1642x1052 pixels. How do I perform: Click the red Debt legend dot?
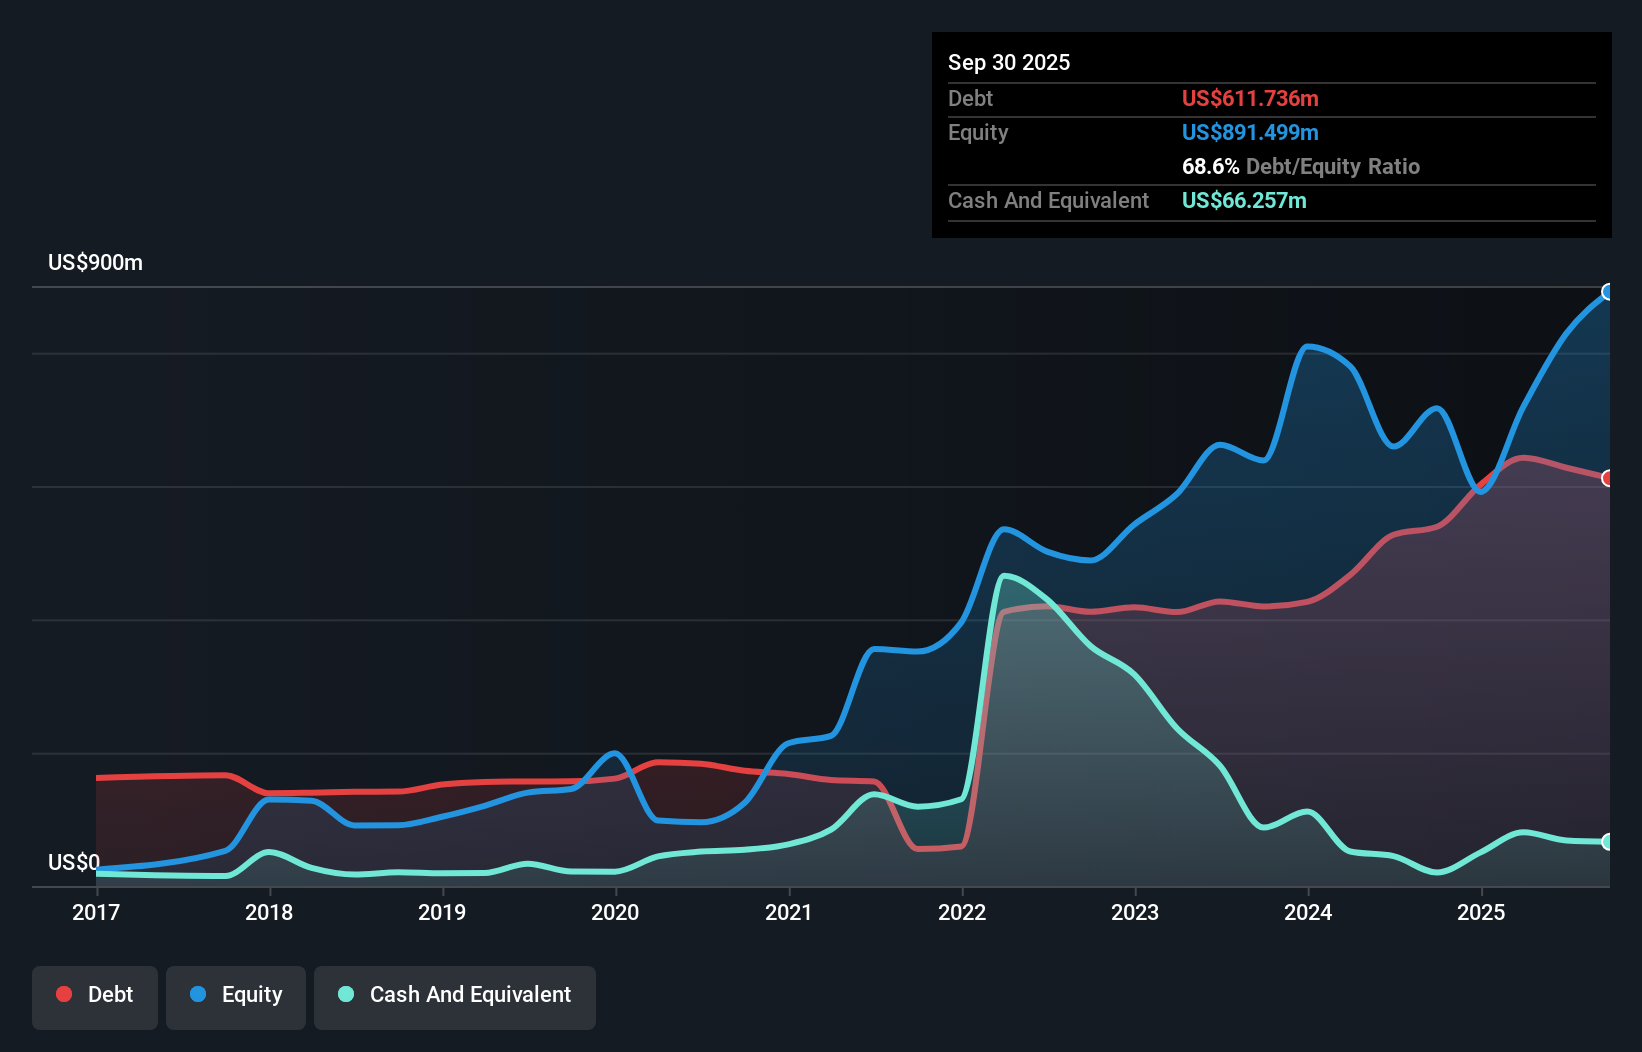[x=63, y=994]
